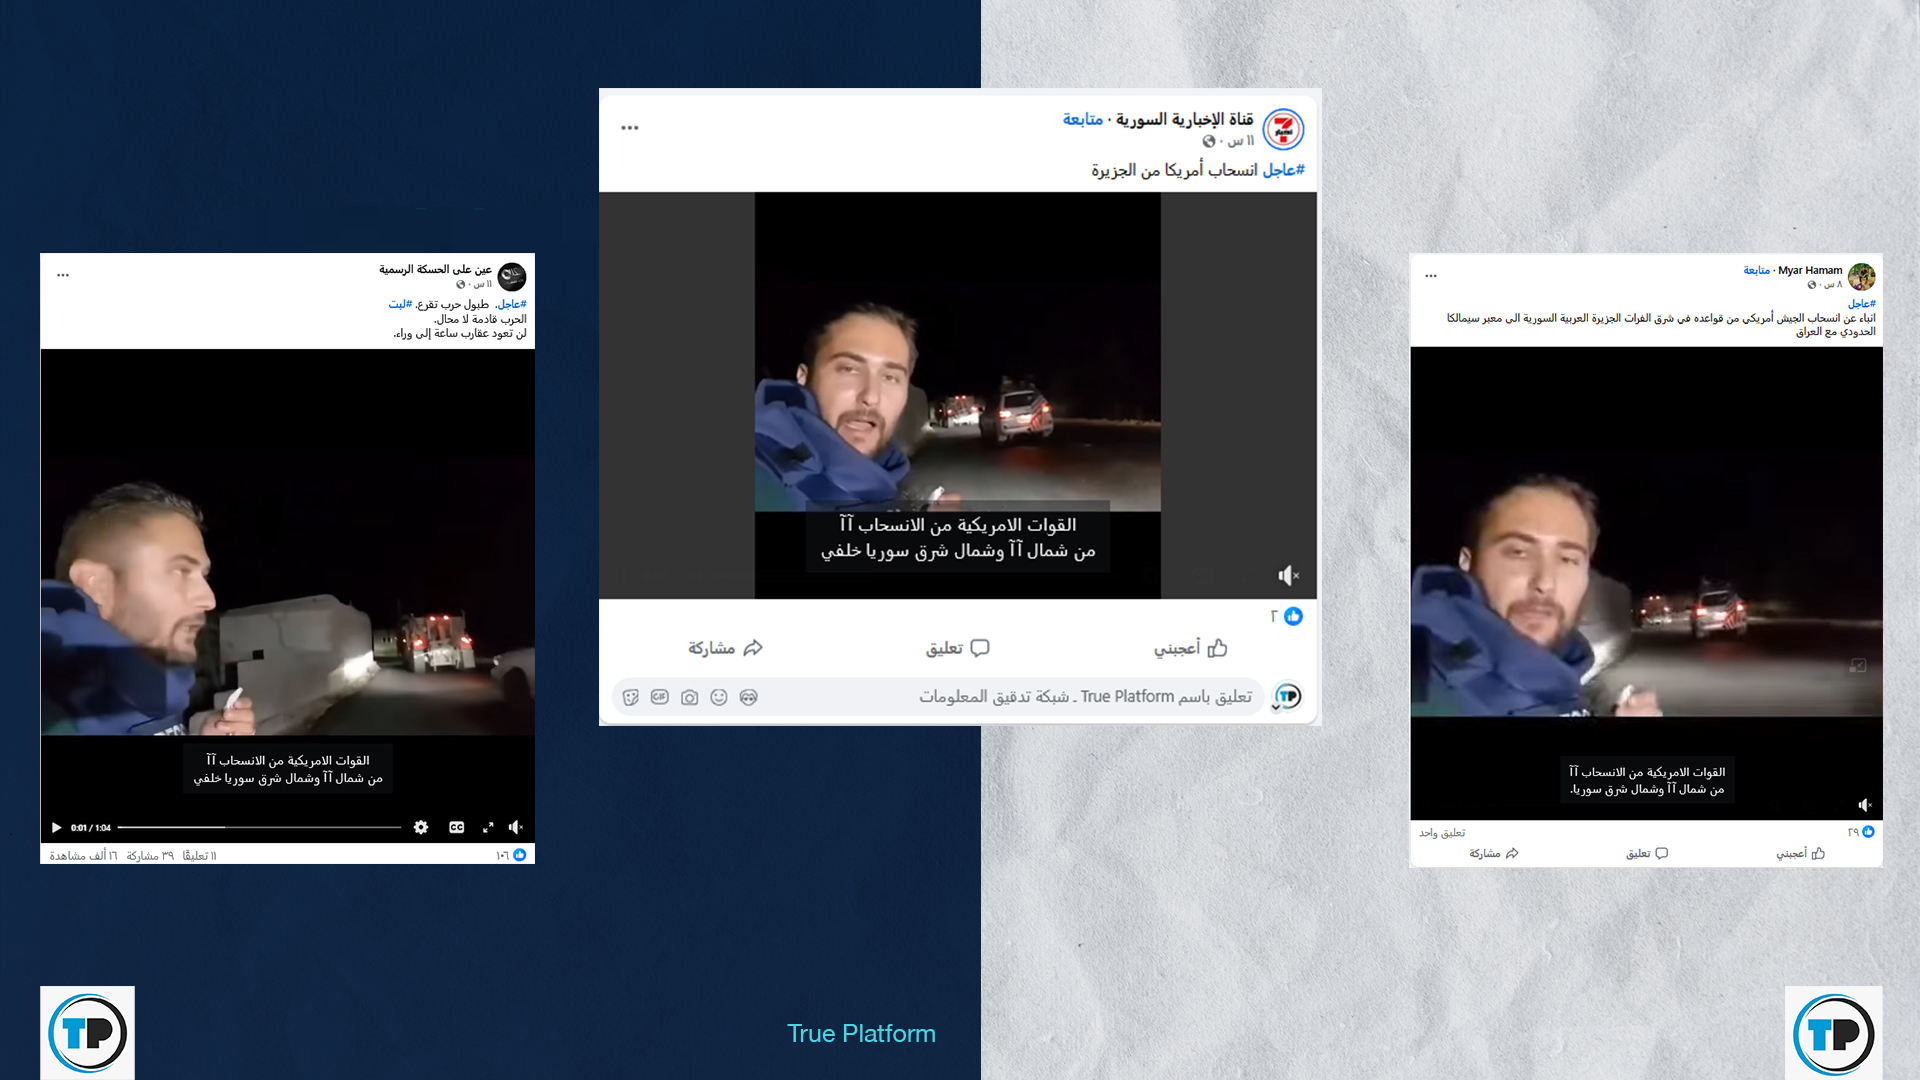Attach a photo using the camera icon
The image size is (1920, 1080).
[x=689, y=697]
